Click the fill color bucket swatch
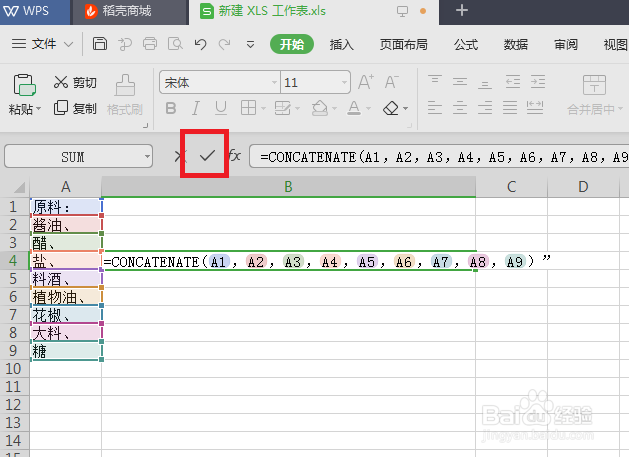629x457 pixels. [320, 108]
